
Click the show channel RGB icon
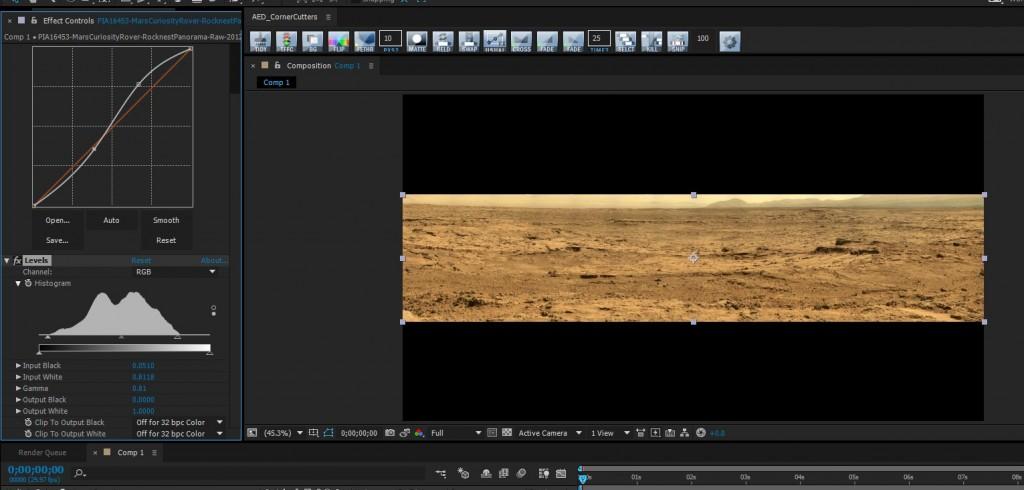(418, 433)
